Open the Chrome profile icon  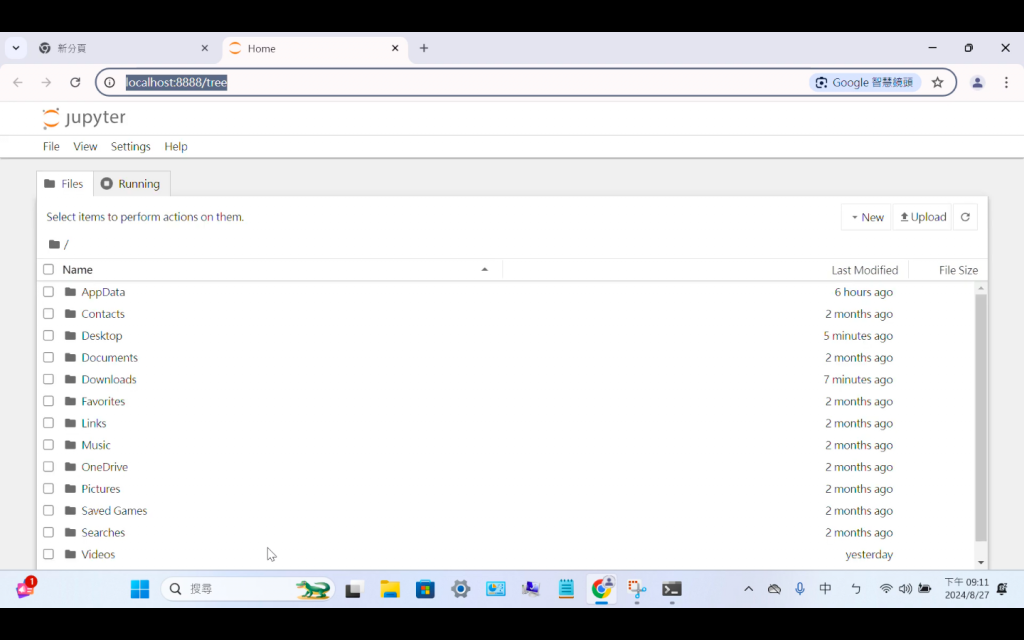(x=977, y=82)
